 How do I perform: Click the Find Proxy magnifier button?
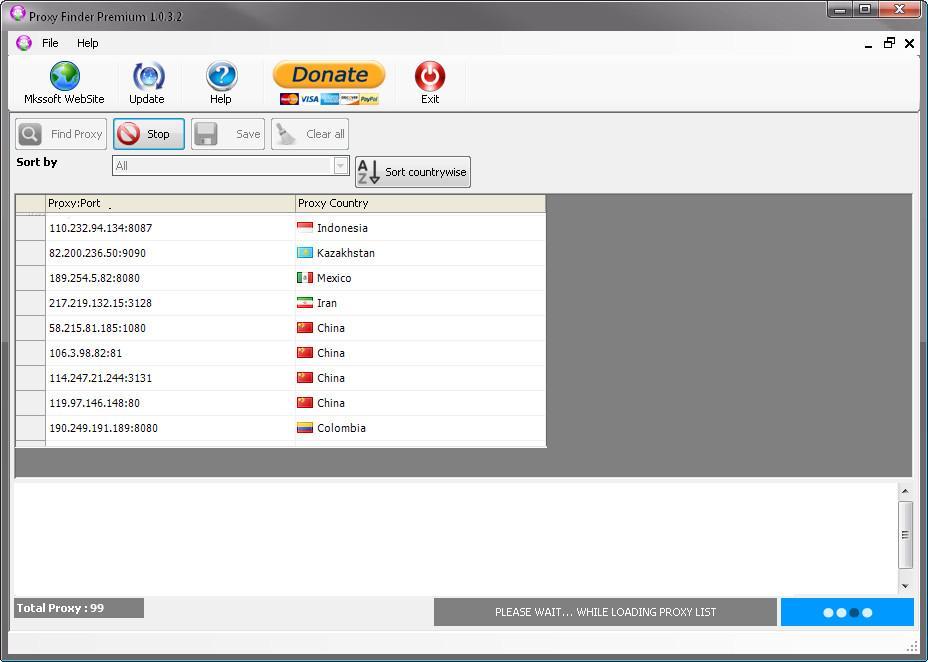point(61,134)
